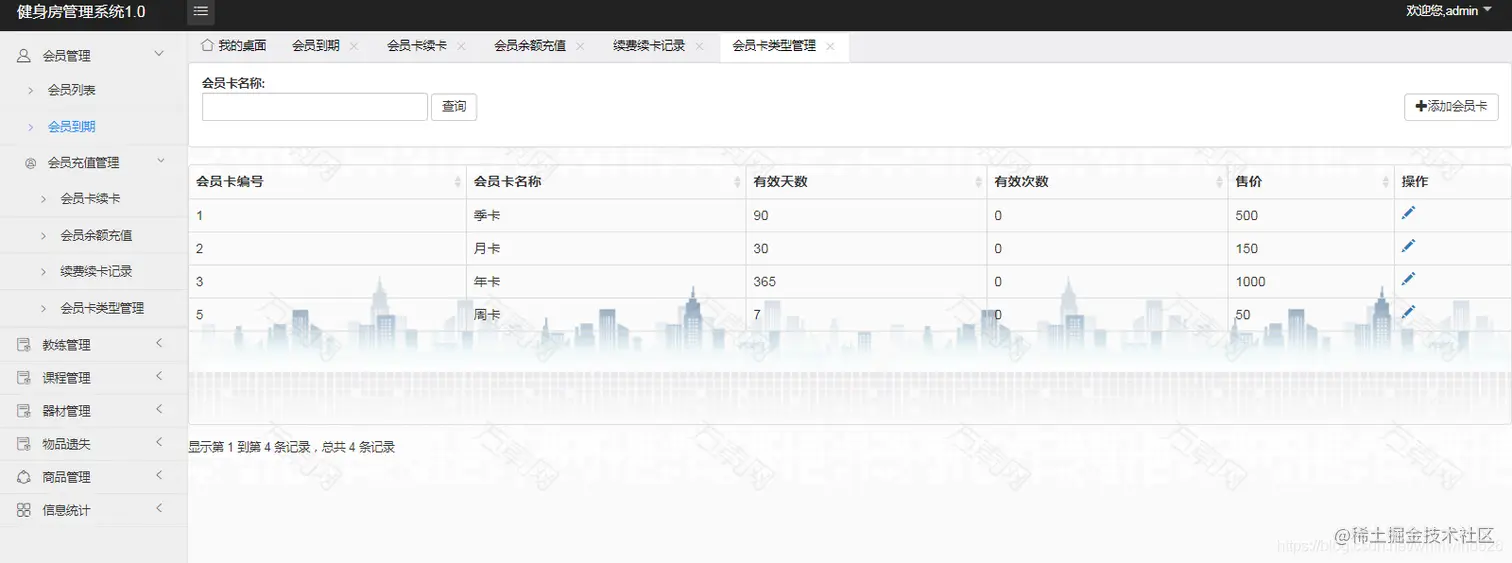Screen dimensions: 1512x563
Task: Click the 教练管理 sidebar icon
Action: (x=24, y=345)
